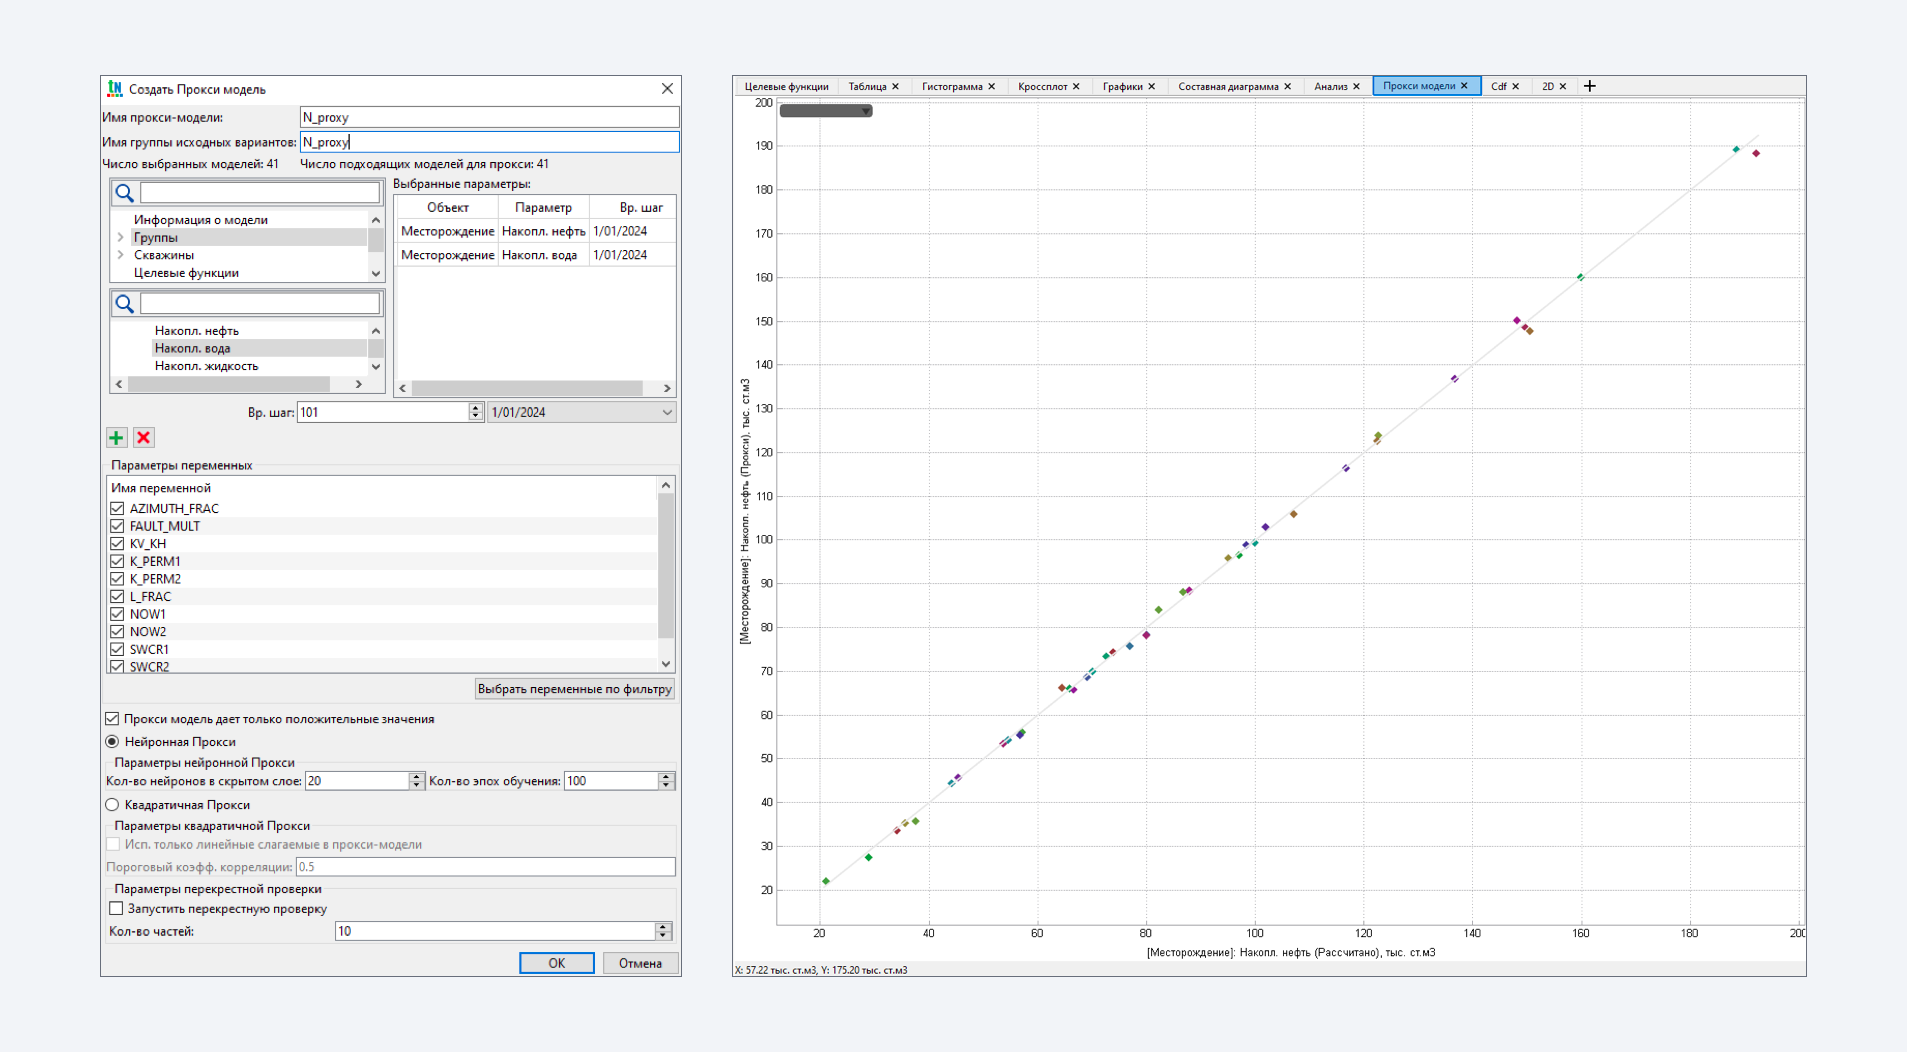Open the dark dropdown at chart top-left
The height and width of the screenshot is (1052, 1907).
click(826, 111)
